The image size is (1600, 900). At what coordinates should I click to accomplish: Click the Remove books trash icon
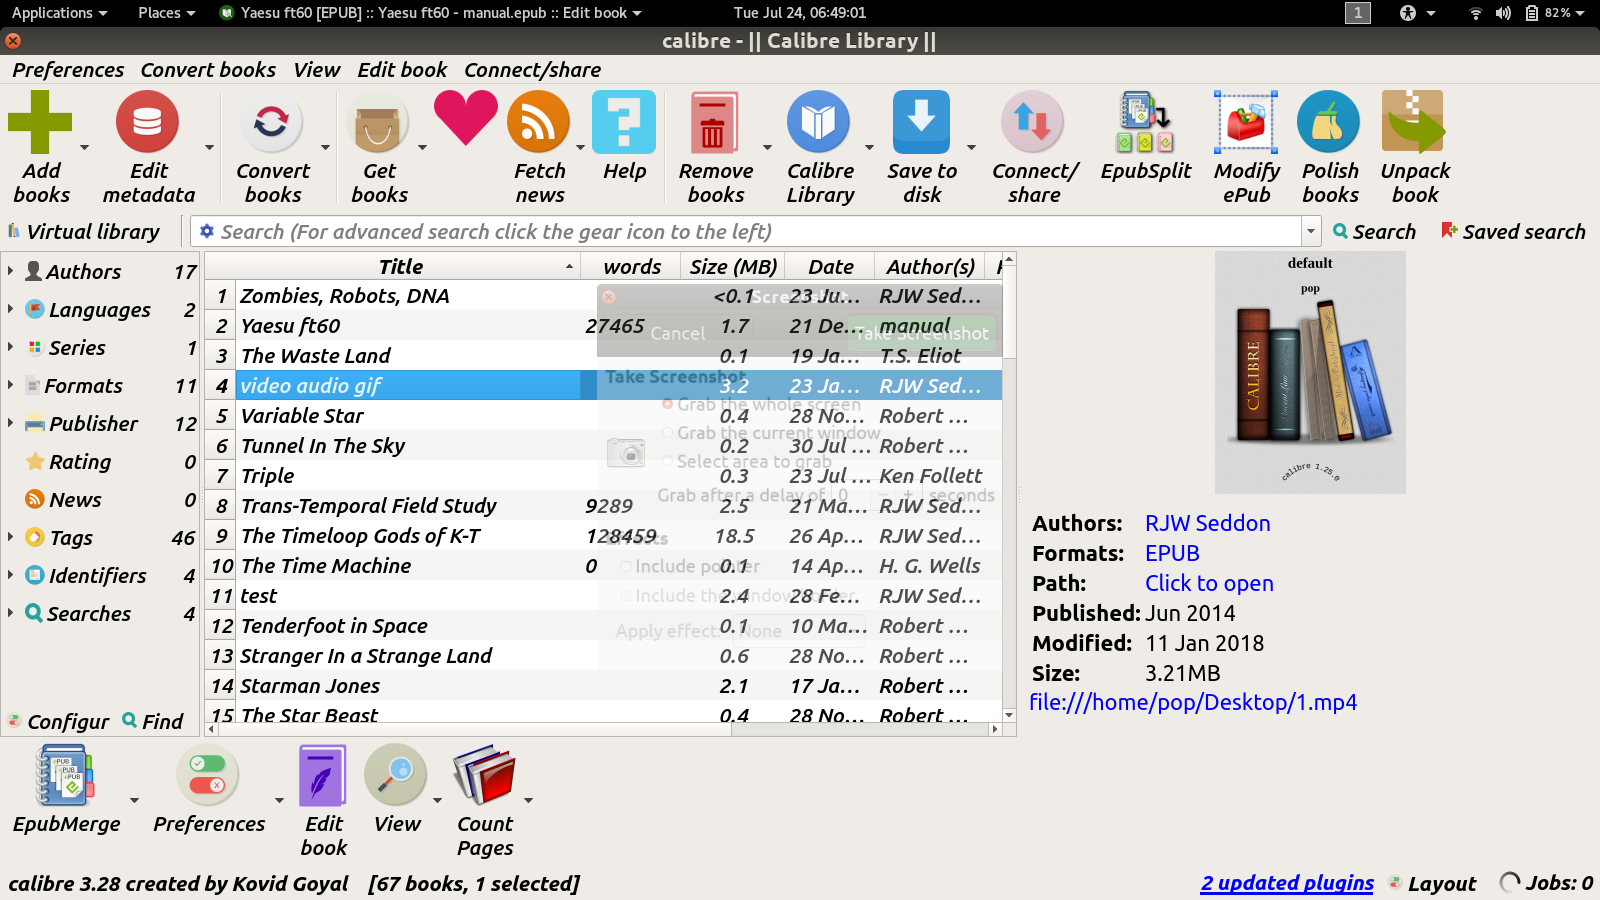point(714,122)
